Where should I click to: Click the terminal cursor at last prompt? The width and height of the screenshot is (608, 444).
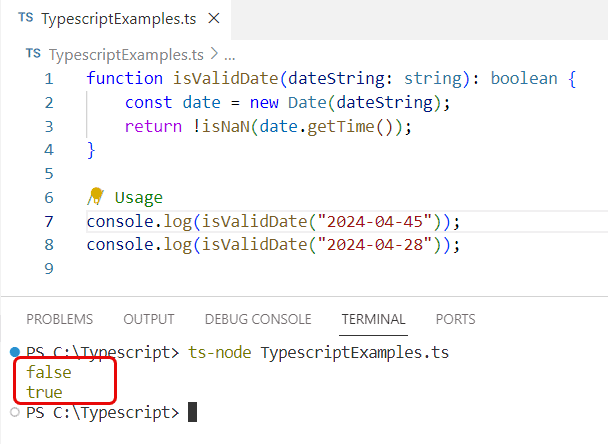(192, 412)
